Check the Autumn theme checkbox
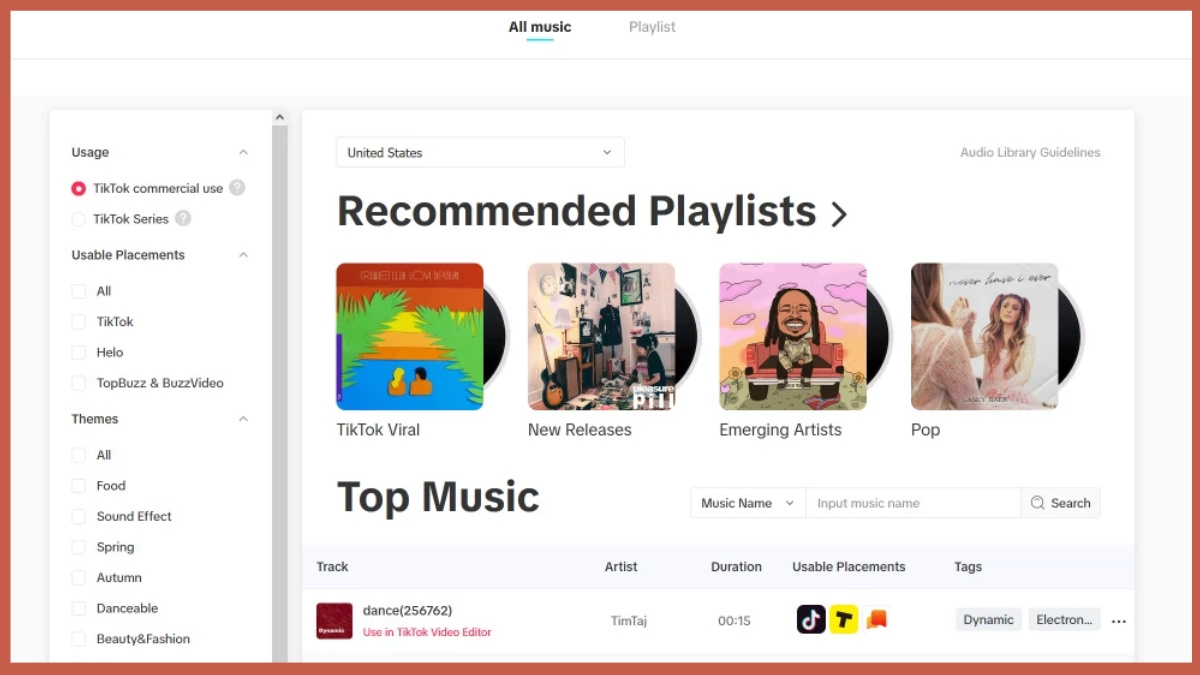Image resolution: width=1200 pixels, height=675 pixels. coord(79,578)
